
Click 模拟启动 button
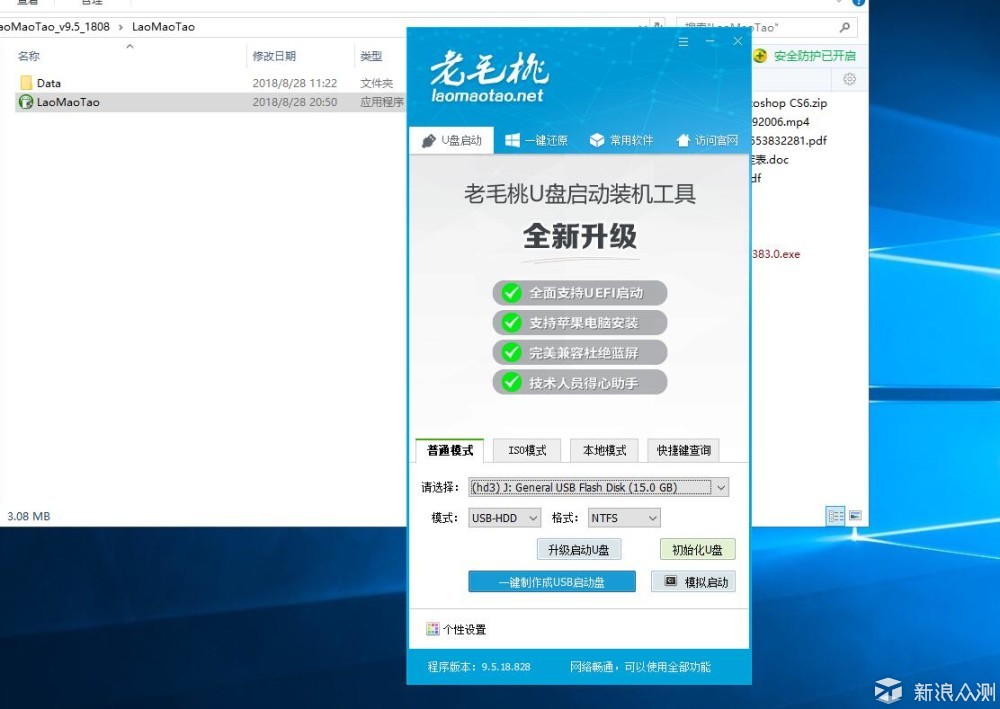[693, 581]
